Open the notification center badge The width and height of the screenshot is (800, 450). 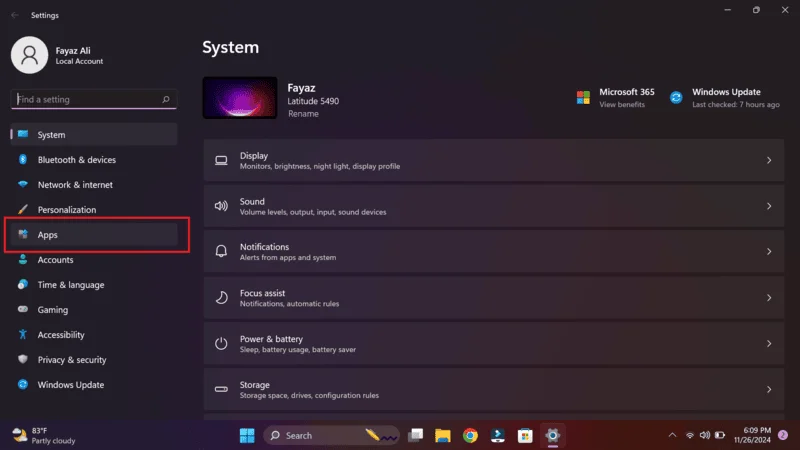[x=783, y=435]
